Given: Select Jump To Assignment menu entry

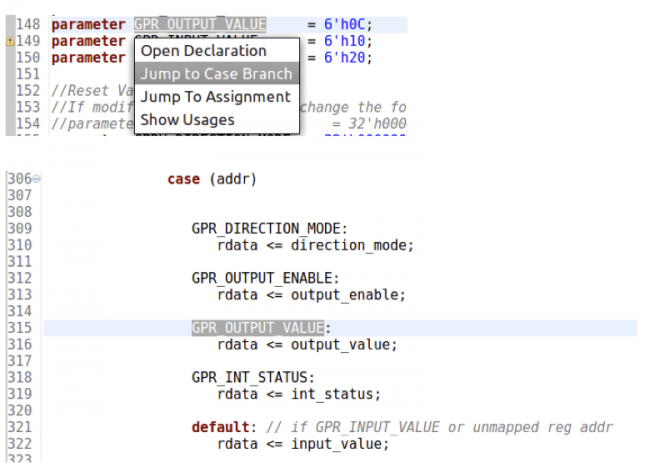Looking at the screenshot, I should tap(216, 97).
